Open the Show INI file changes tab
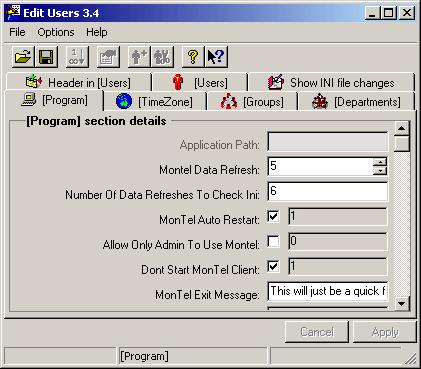This screenshot has width=421, height=369. (x=331, y=82)
